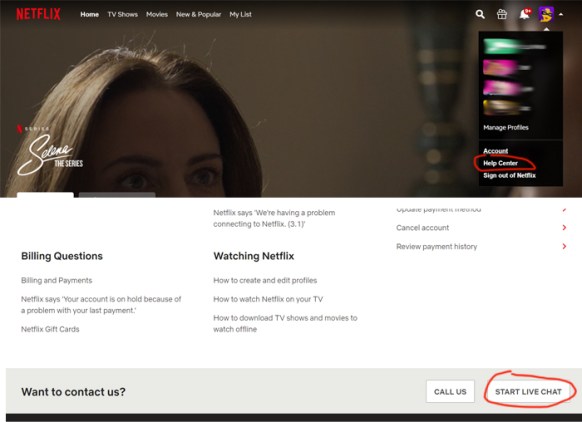Click the Netflix logo
This screenshot has height=422, width=582.
[38, 14]
